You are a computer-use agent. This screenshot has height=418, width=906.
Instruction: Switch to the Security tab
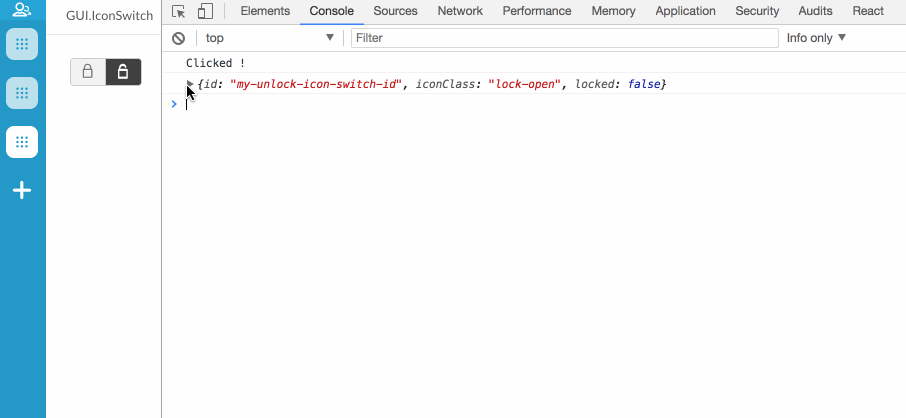757,11
